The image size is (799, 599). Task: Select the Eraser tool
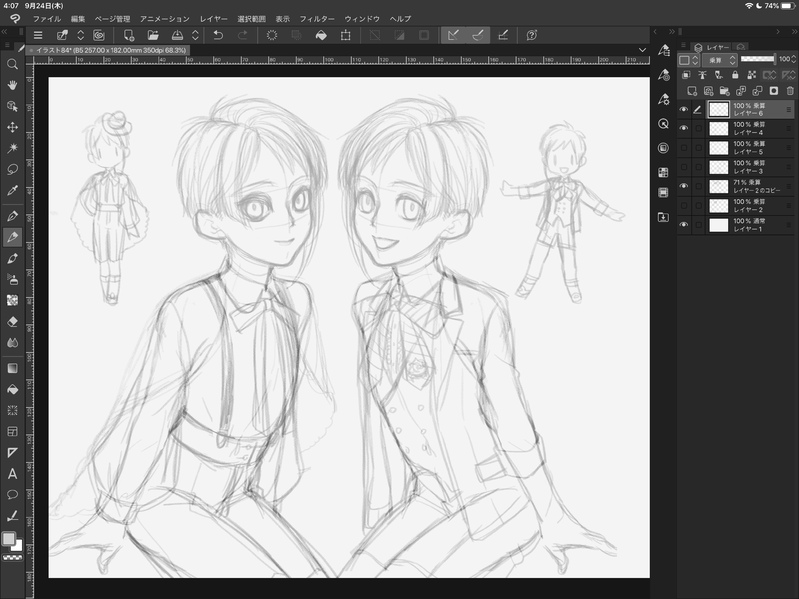point(12,321)
